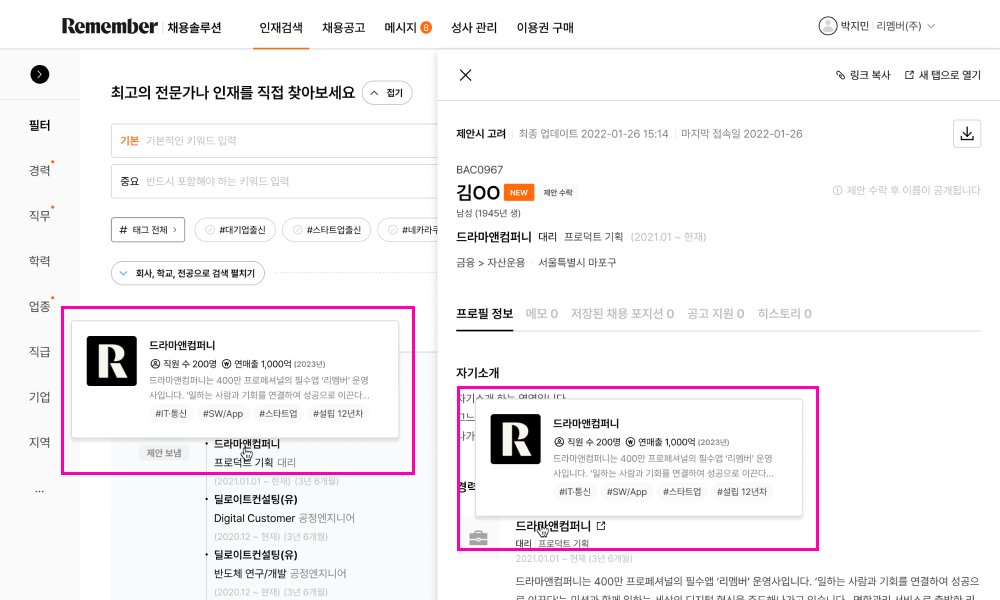Select the 기업 filter

[x=40, y=397]
